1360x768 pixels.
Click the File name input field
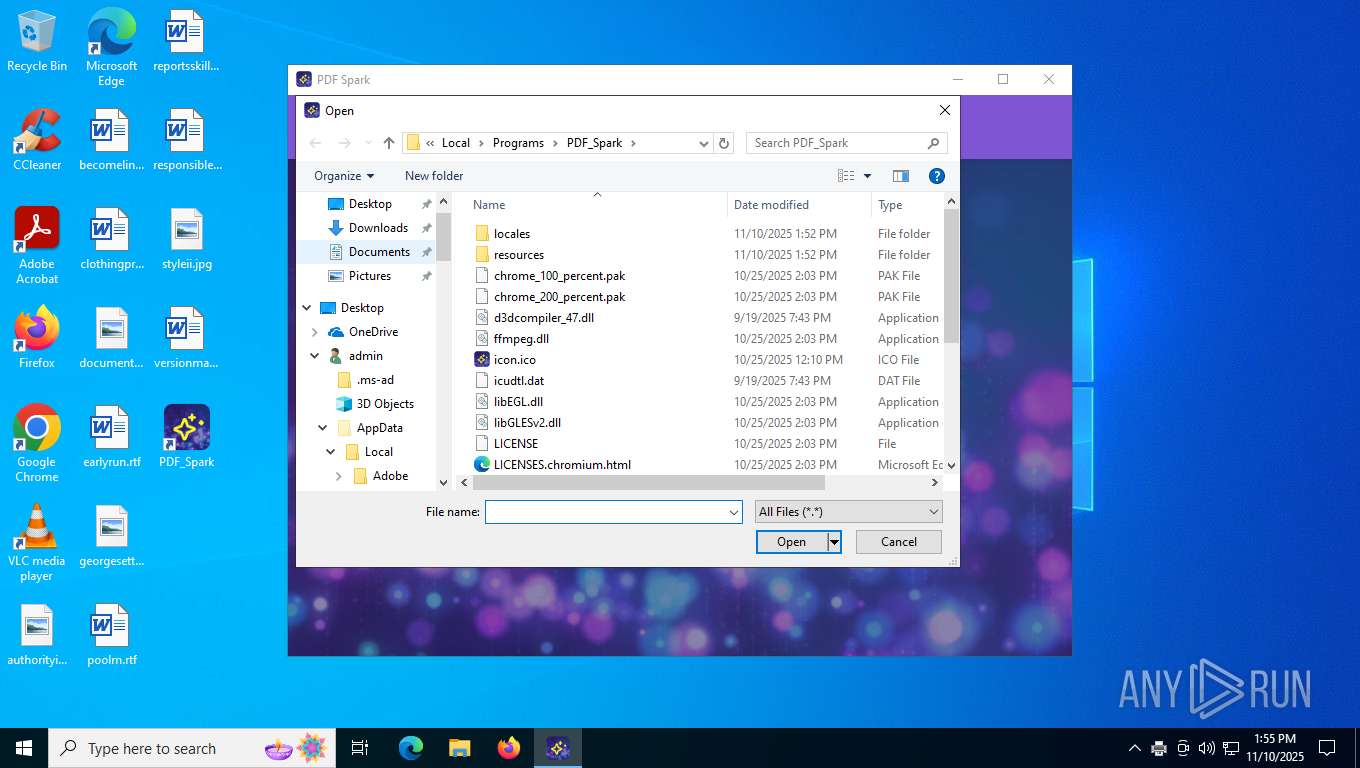click(606, 512)
